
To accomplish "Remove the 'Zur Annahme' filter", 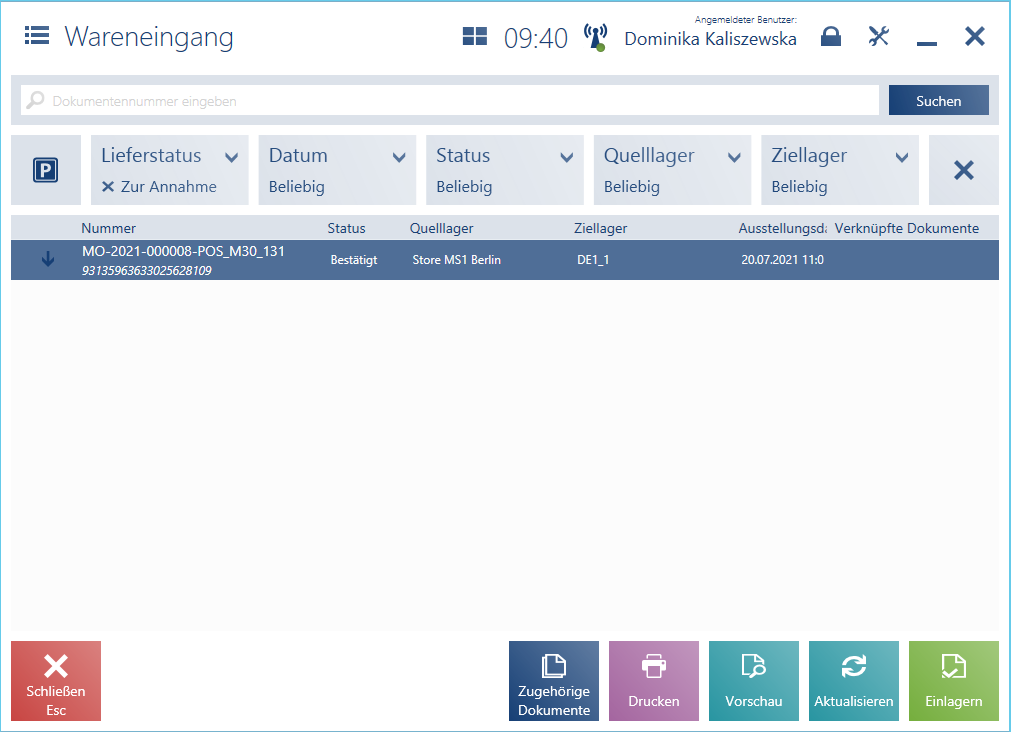I will coord(108,187).
